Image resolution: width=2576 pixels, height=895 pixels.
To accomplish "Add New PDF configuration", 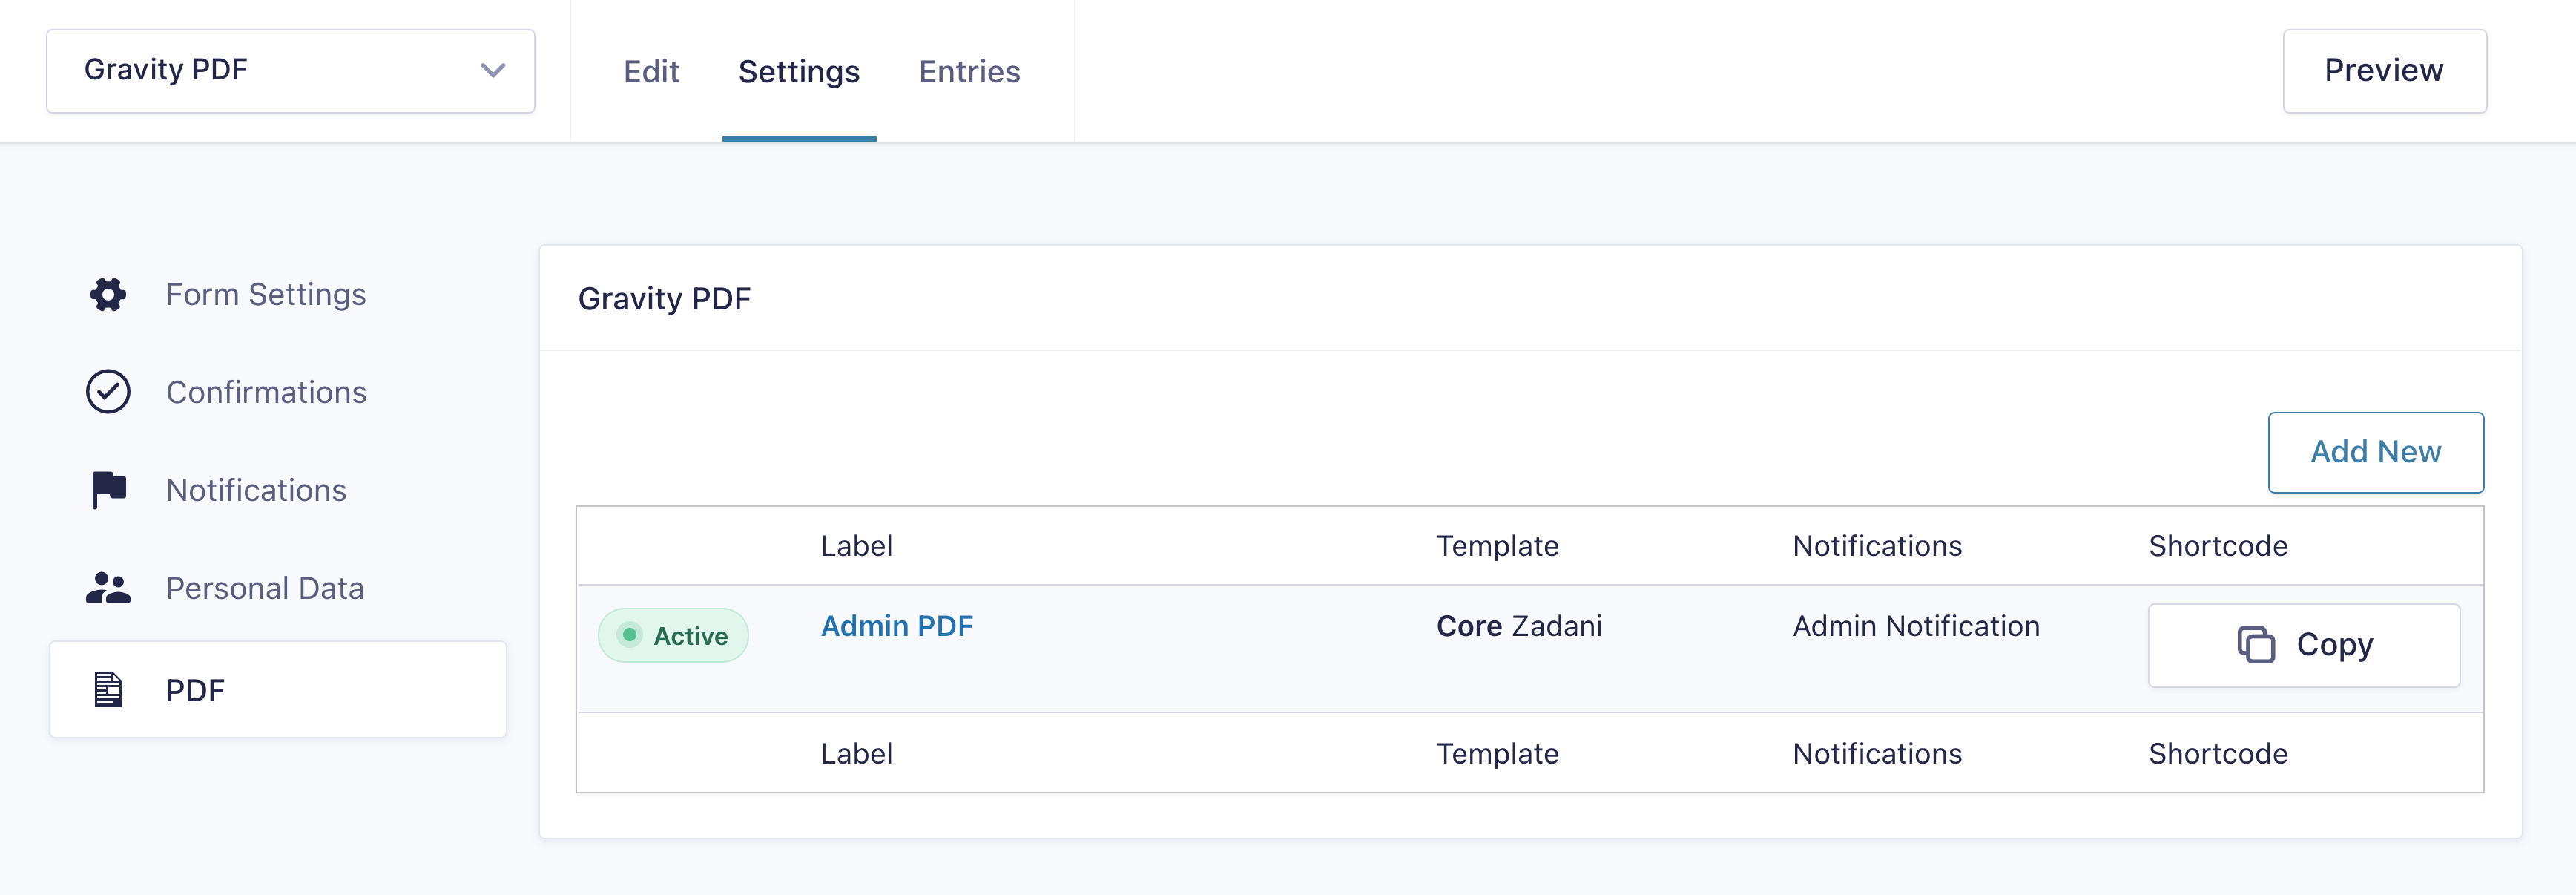I will pos(2375,452).
